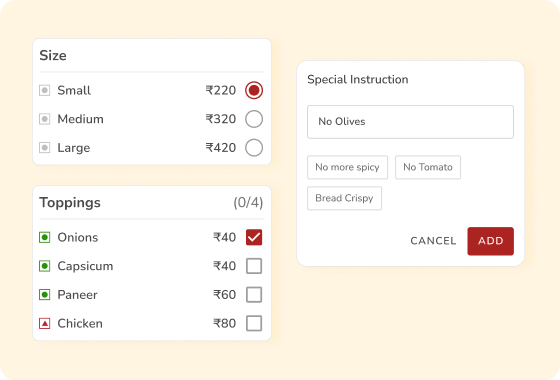560x380 pixels.
Task: Uncheck the Onions topping checkbox
Action: coord(254,237)
